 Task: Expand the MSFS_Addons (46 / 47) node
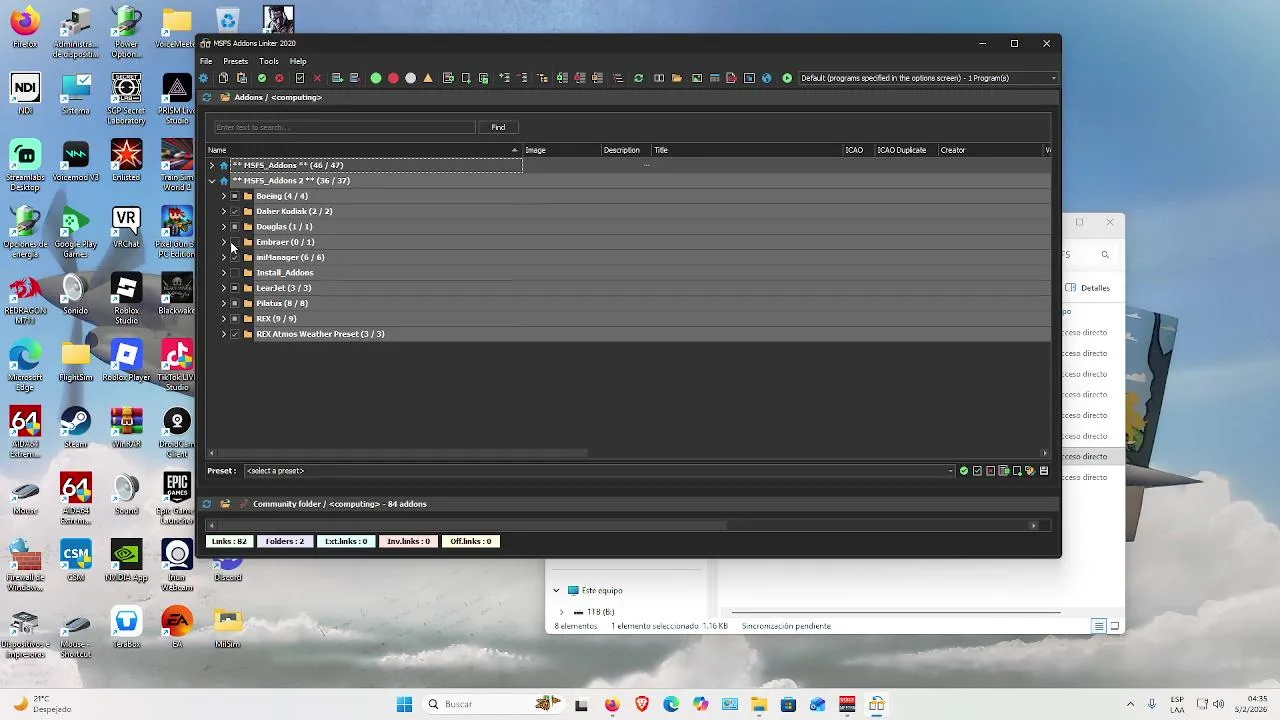coord(211,165)
